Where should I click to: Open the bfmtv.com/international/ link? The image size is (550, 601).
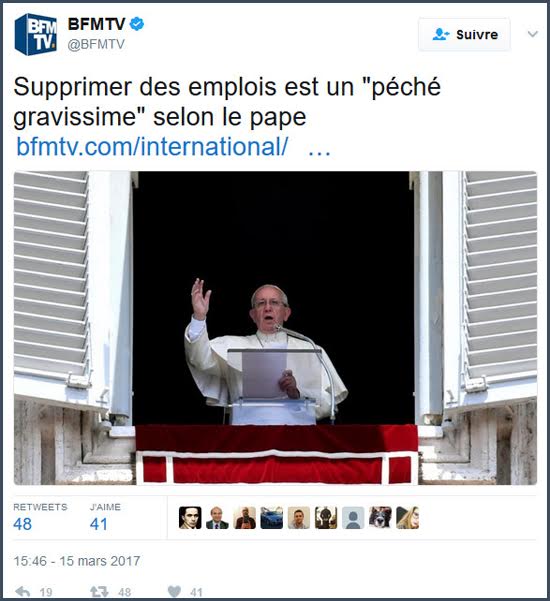coord(152,147)
